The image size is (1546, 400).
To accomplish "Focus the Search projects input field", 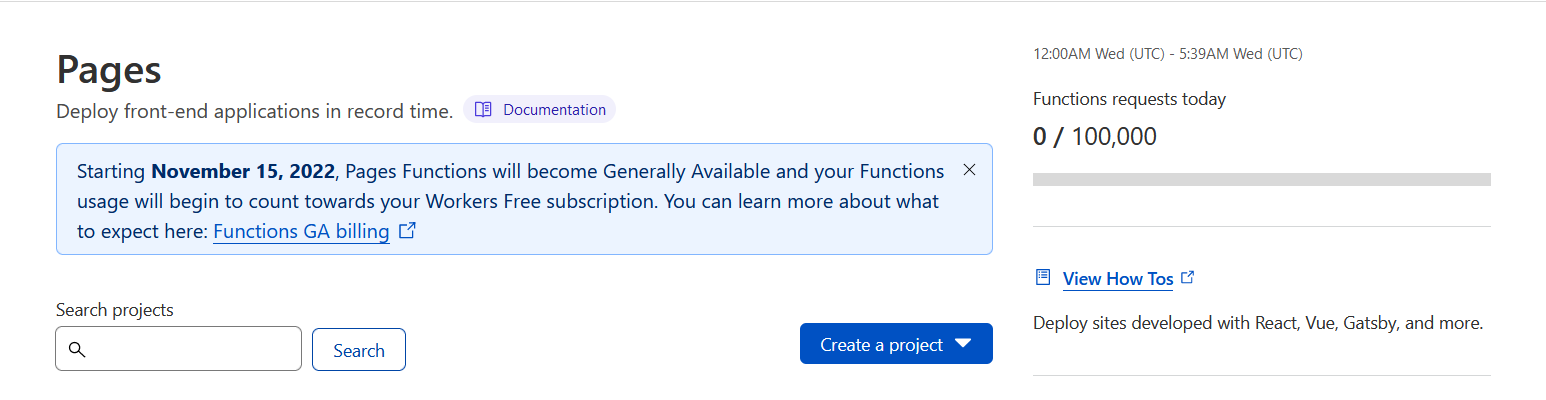I will [190, 349].
